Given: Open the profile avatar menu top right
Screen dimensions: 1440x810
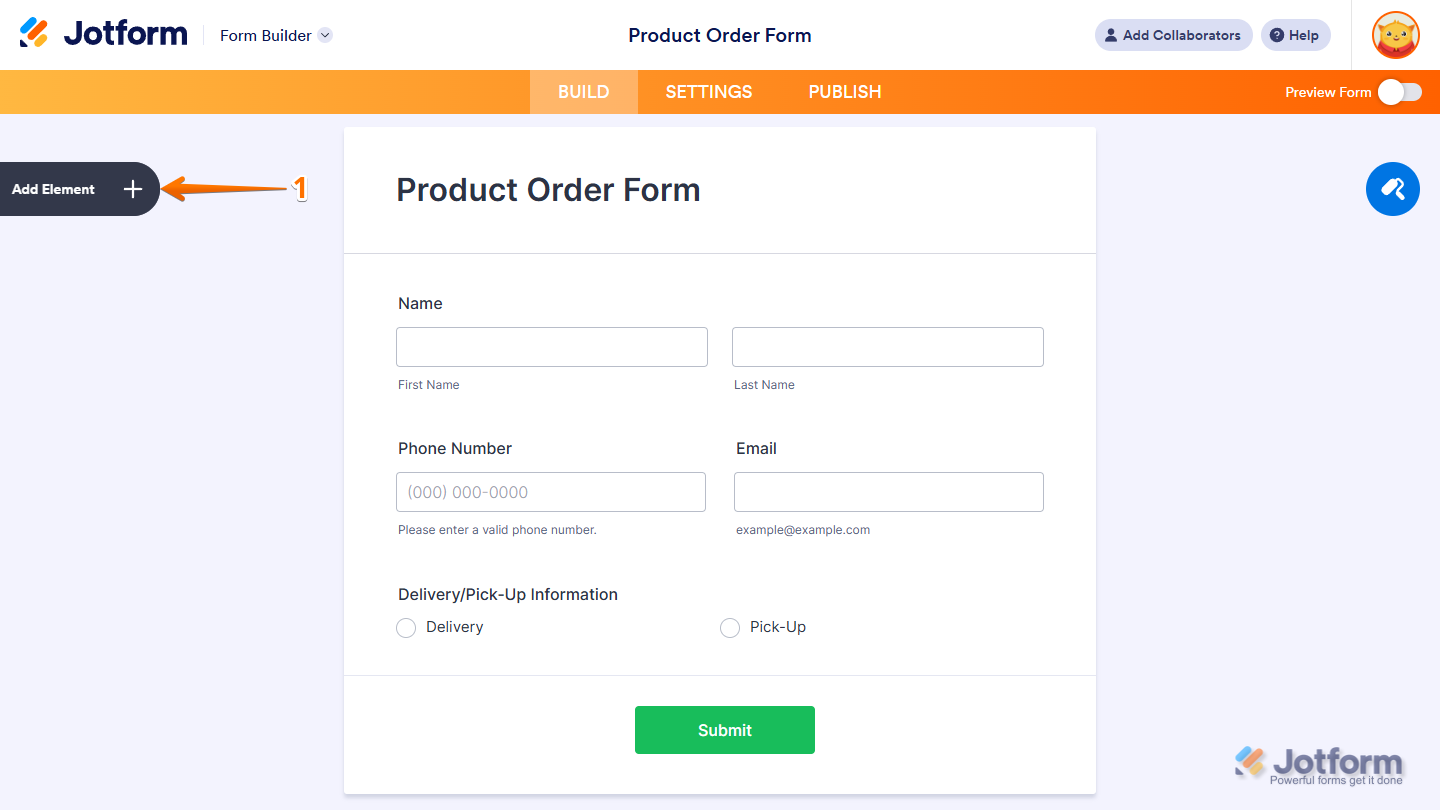Looking at the screenshot, I should pyautogui.click(x=1395, y=35).
